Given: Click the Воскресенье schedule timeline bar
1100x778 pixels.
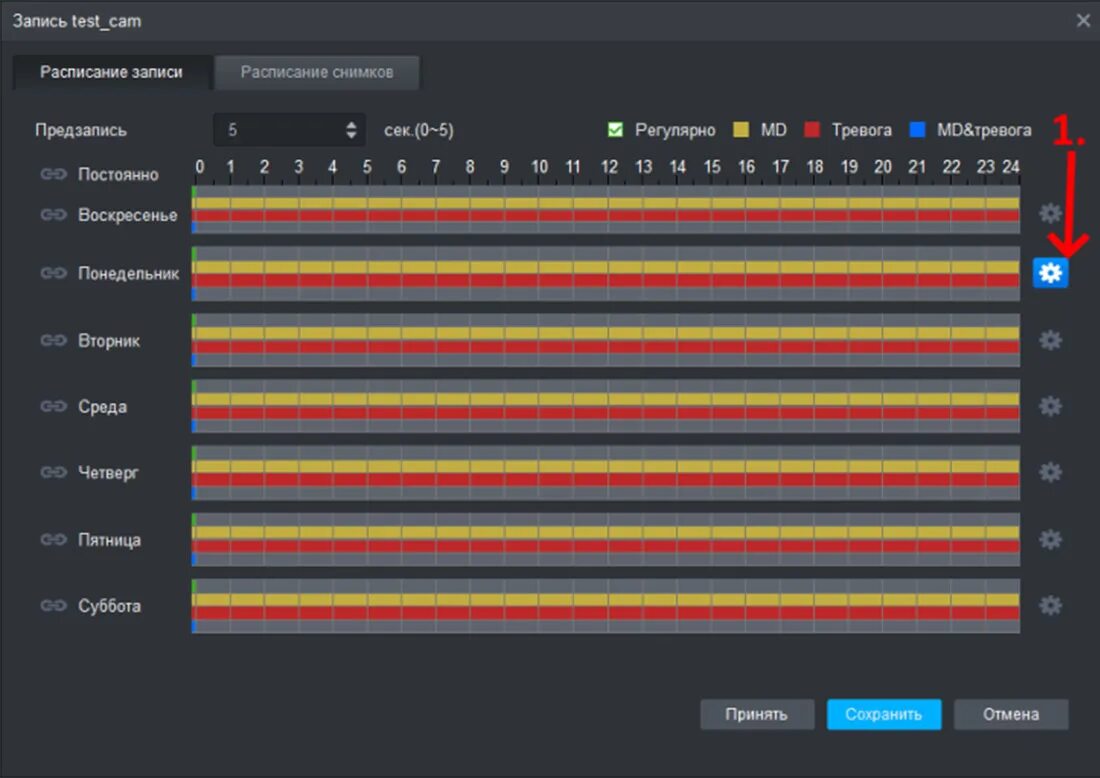Looking at the screenshot, I should (x=606, y=209).
